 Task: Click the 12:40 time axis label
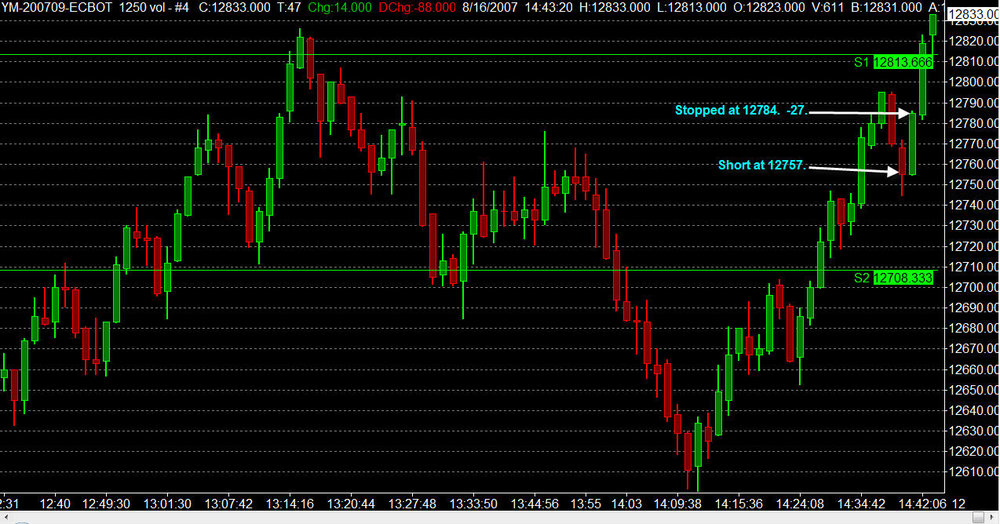(x=55, y=504)
